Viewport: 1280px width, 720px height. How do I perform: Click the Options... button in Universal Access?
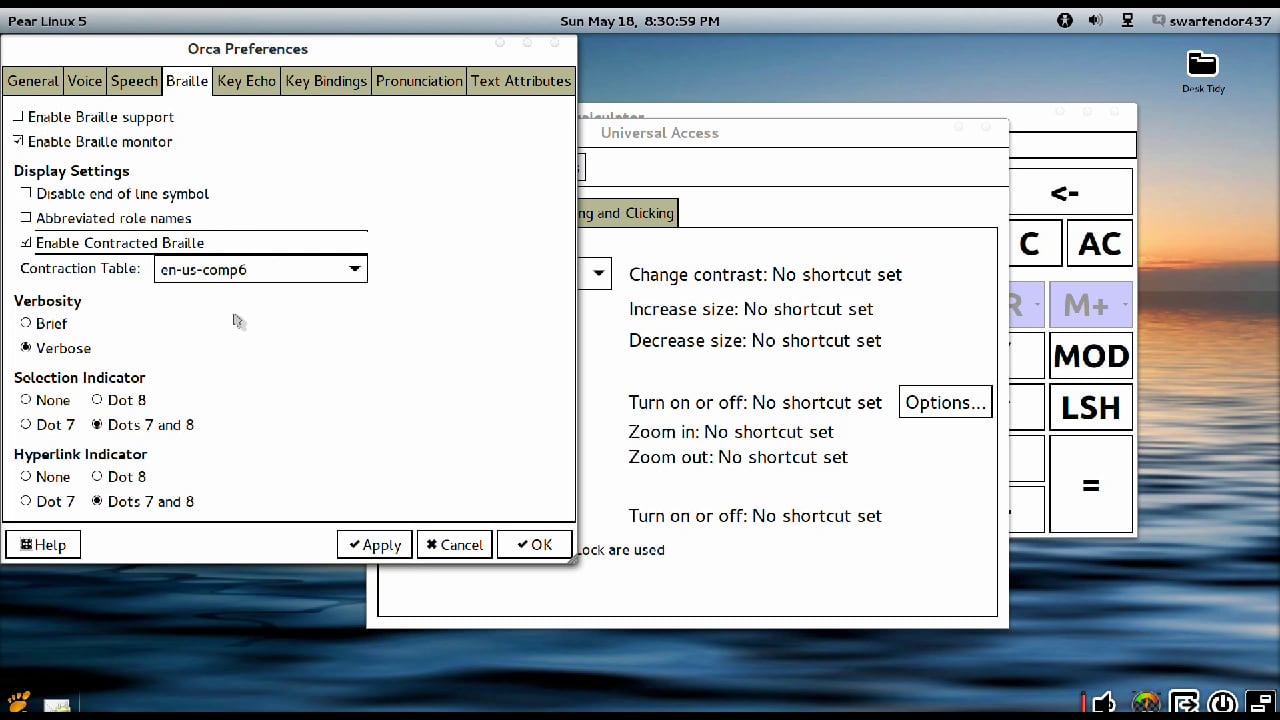(x=945, y=402)
